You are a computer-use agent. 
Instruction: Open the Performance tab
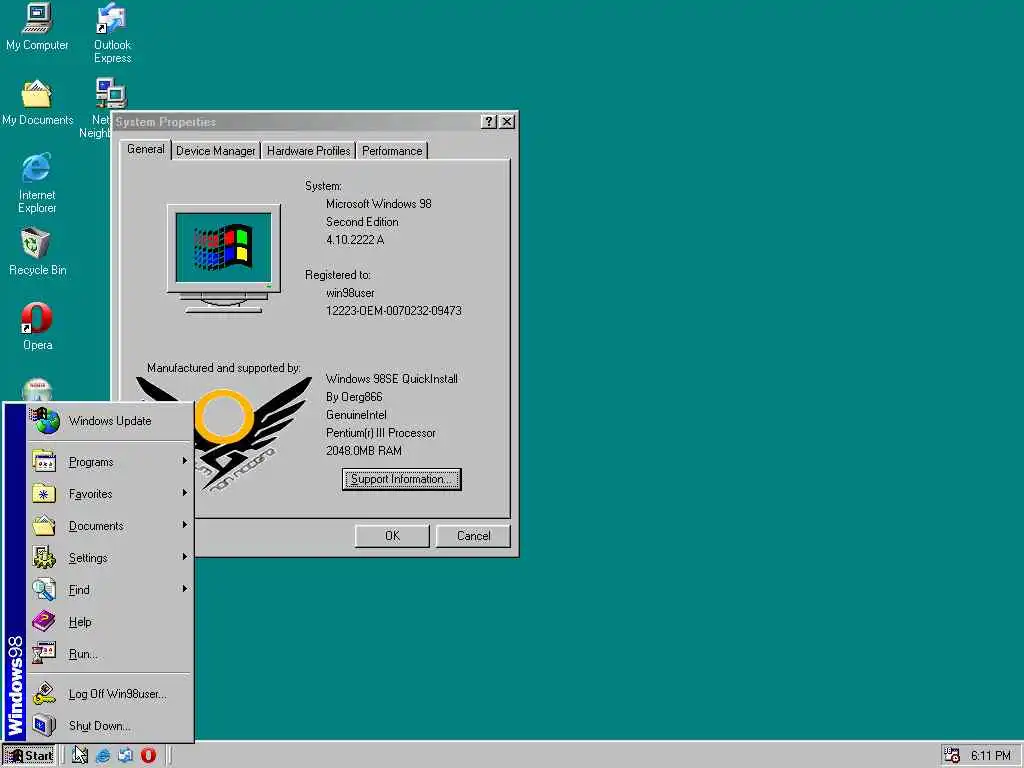click(x=392, y=151)
